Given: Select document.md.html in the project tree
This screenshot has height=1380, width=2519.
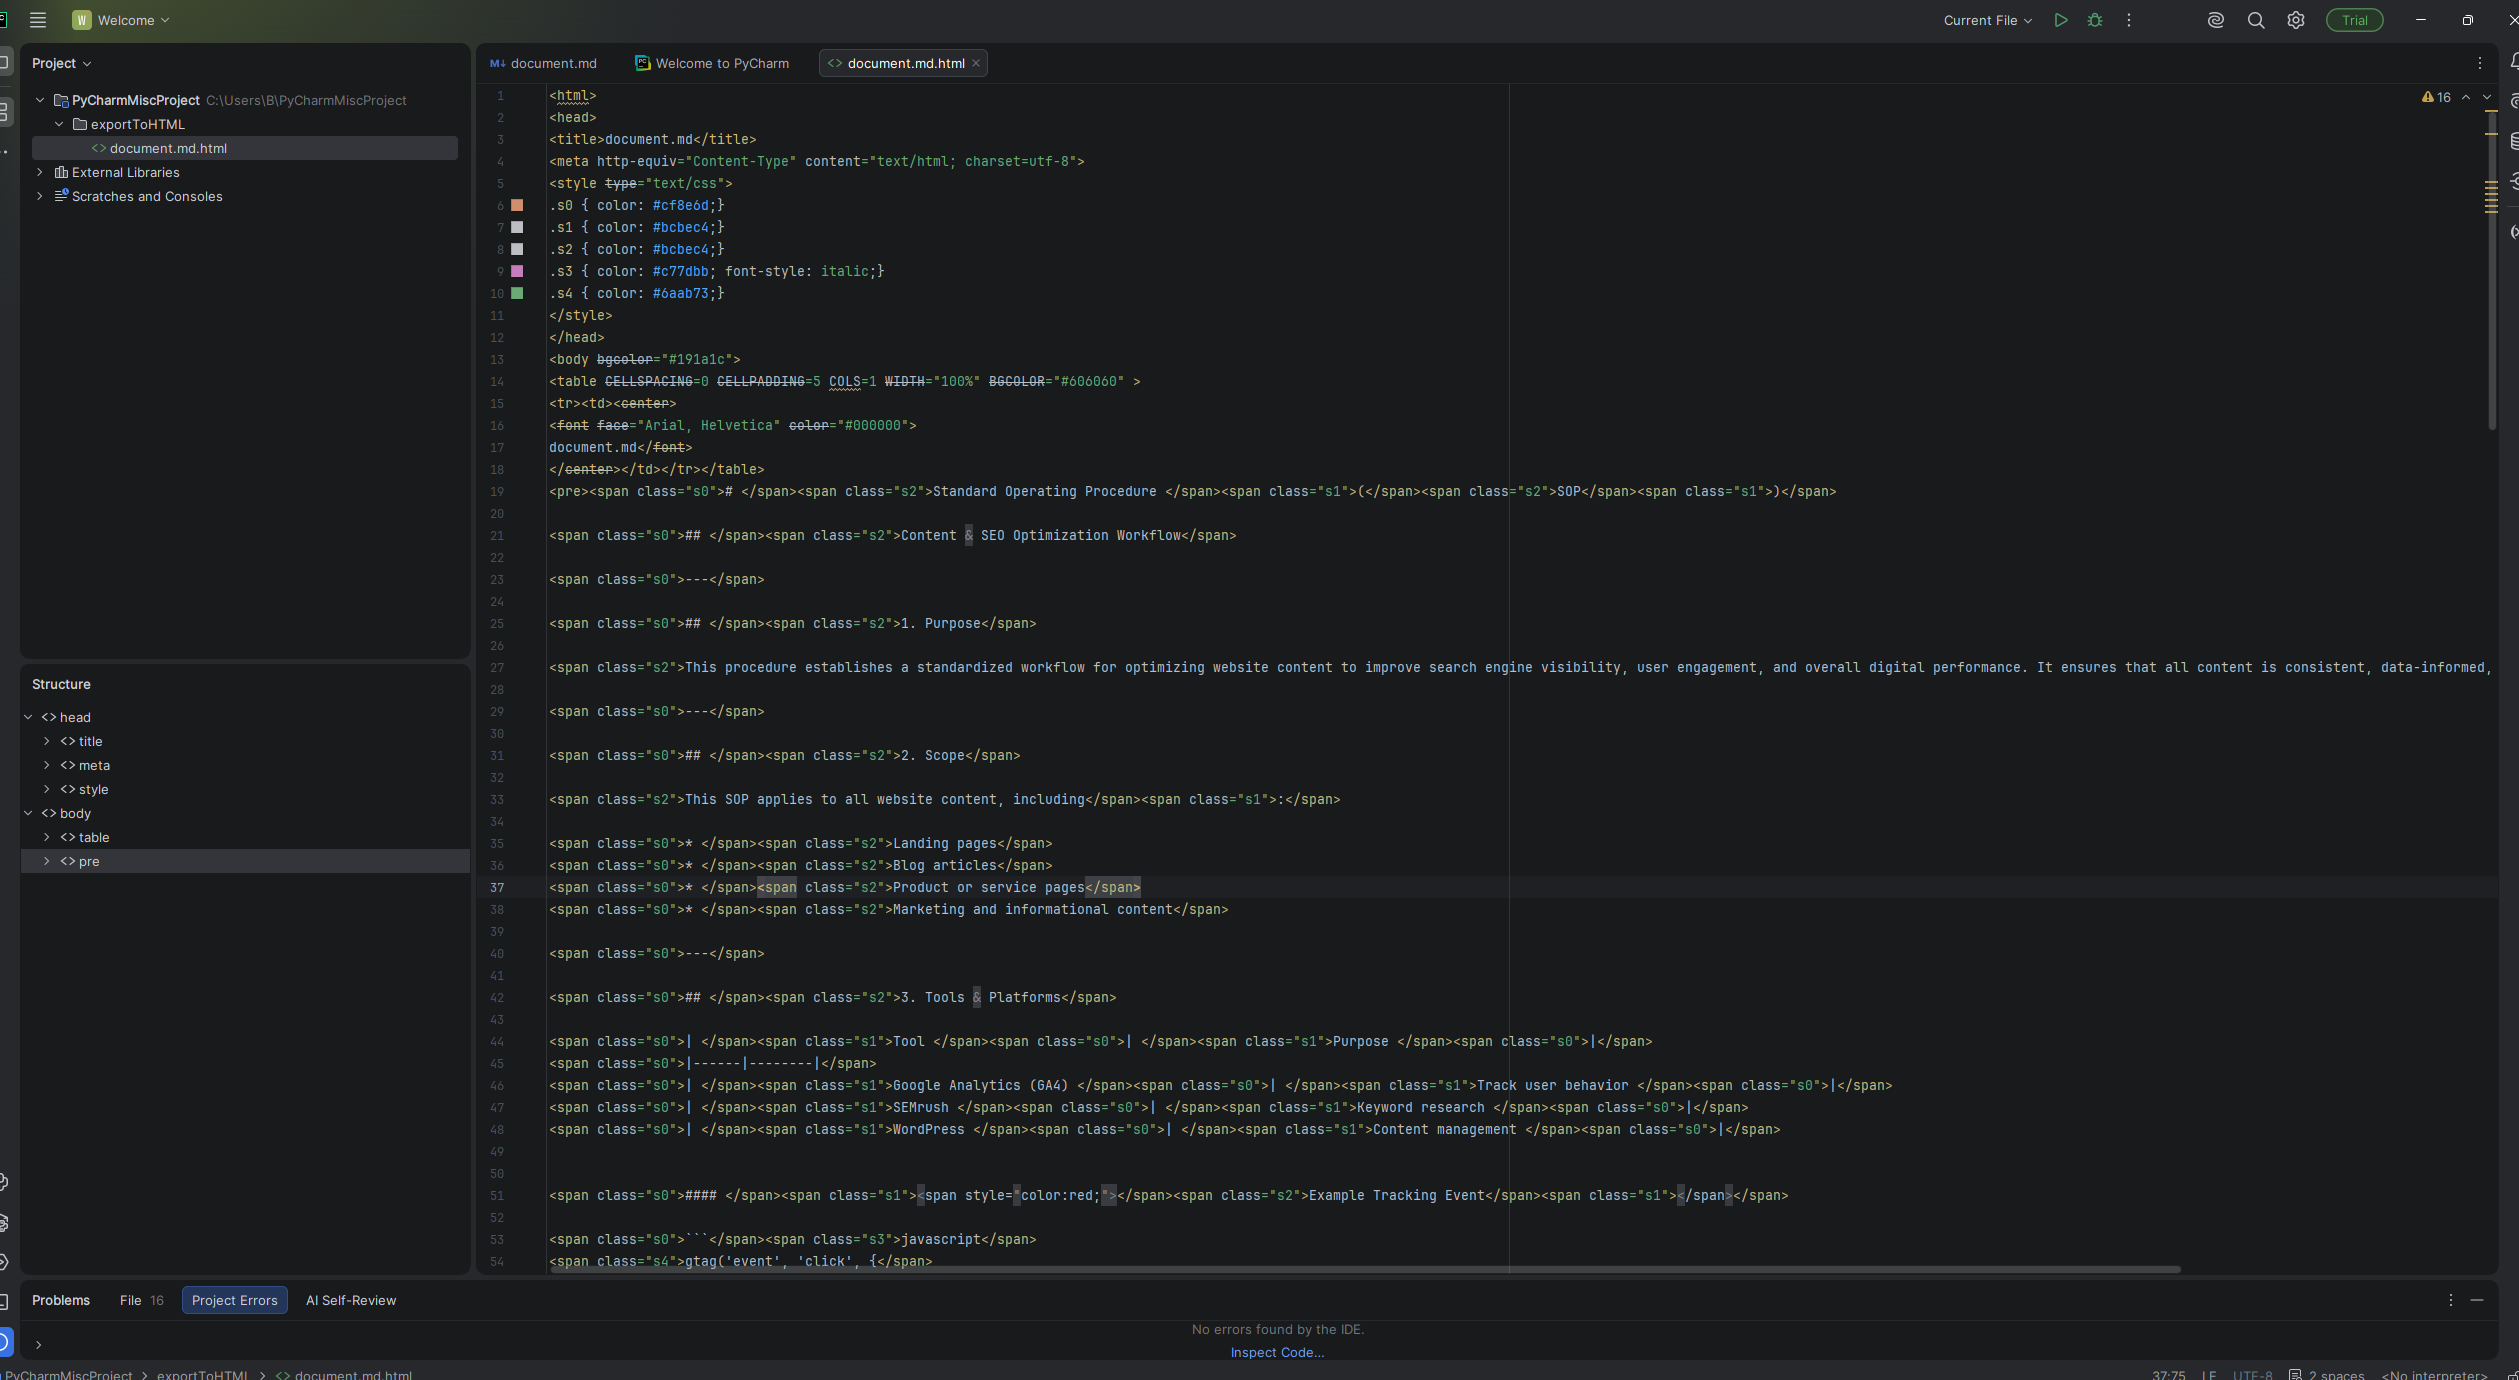Looking at the screenshot, I should click(x=245, y=148).
